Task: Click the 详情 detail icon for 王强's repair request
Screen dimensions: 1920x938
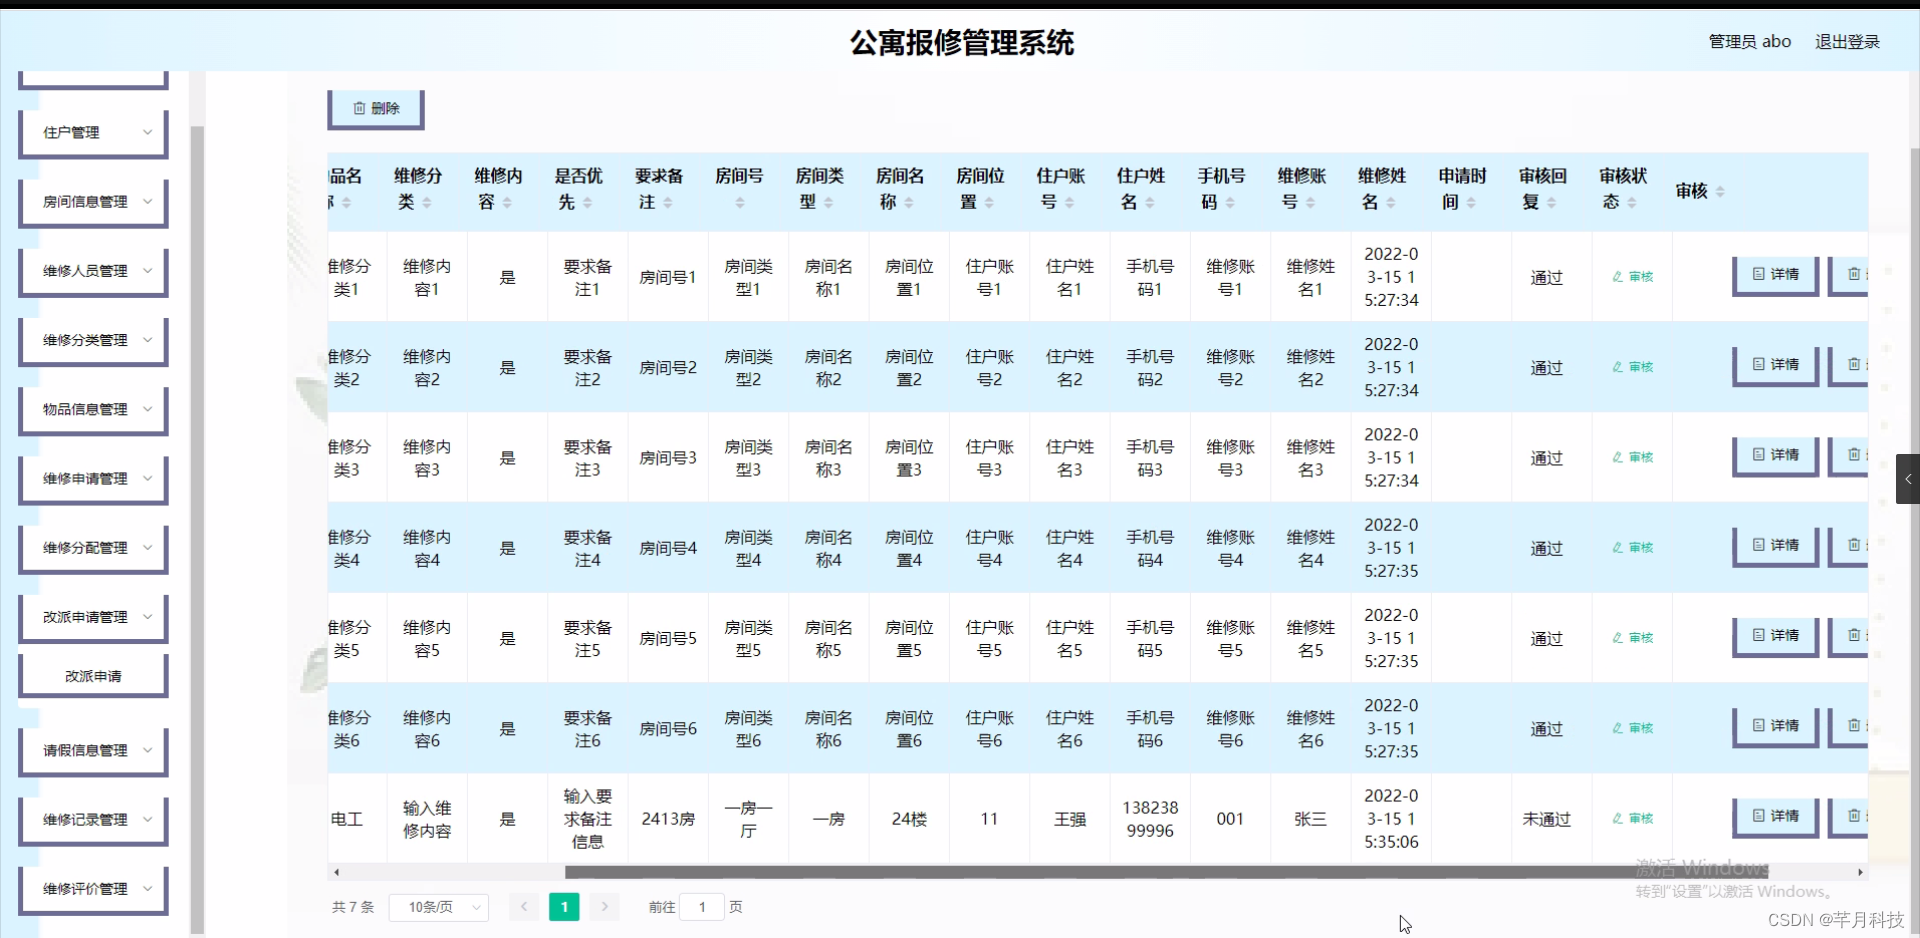Action: (1775, 818)
